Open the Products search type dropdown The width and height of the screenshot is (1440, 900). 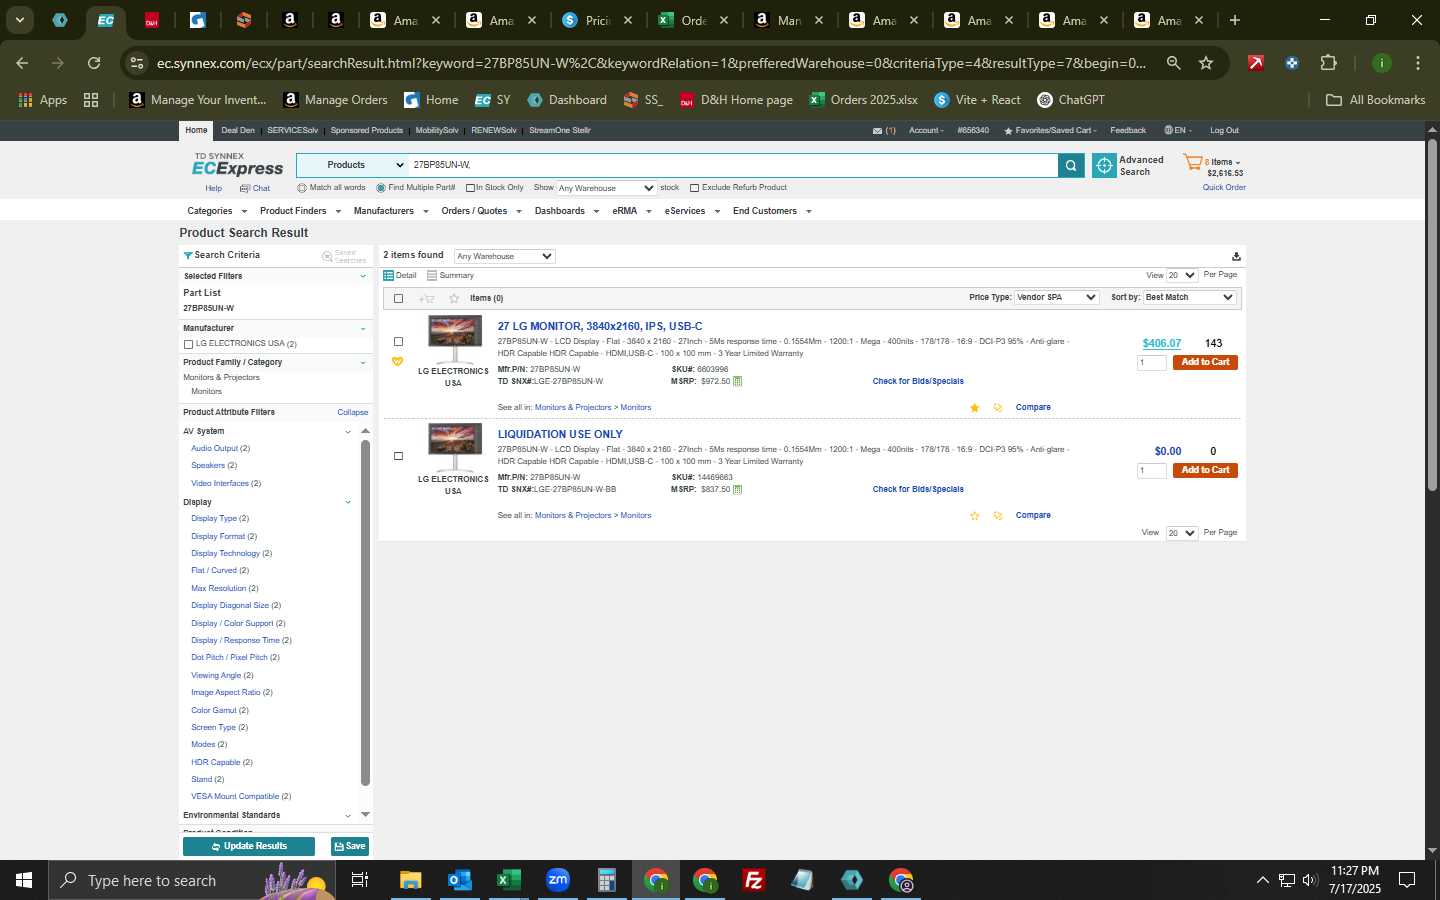click(352, 165)
